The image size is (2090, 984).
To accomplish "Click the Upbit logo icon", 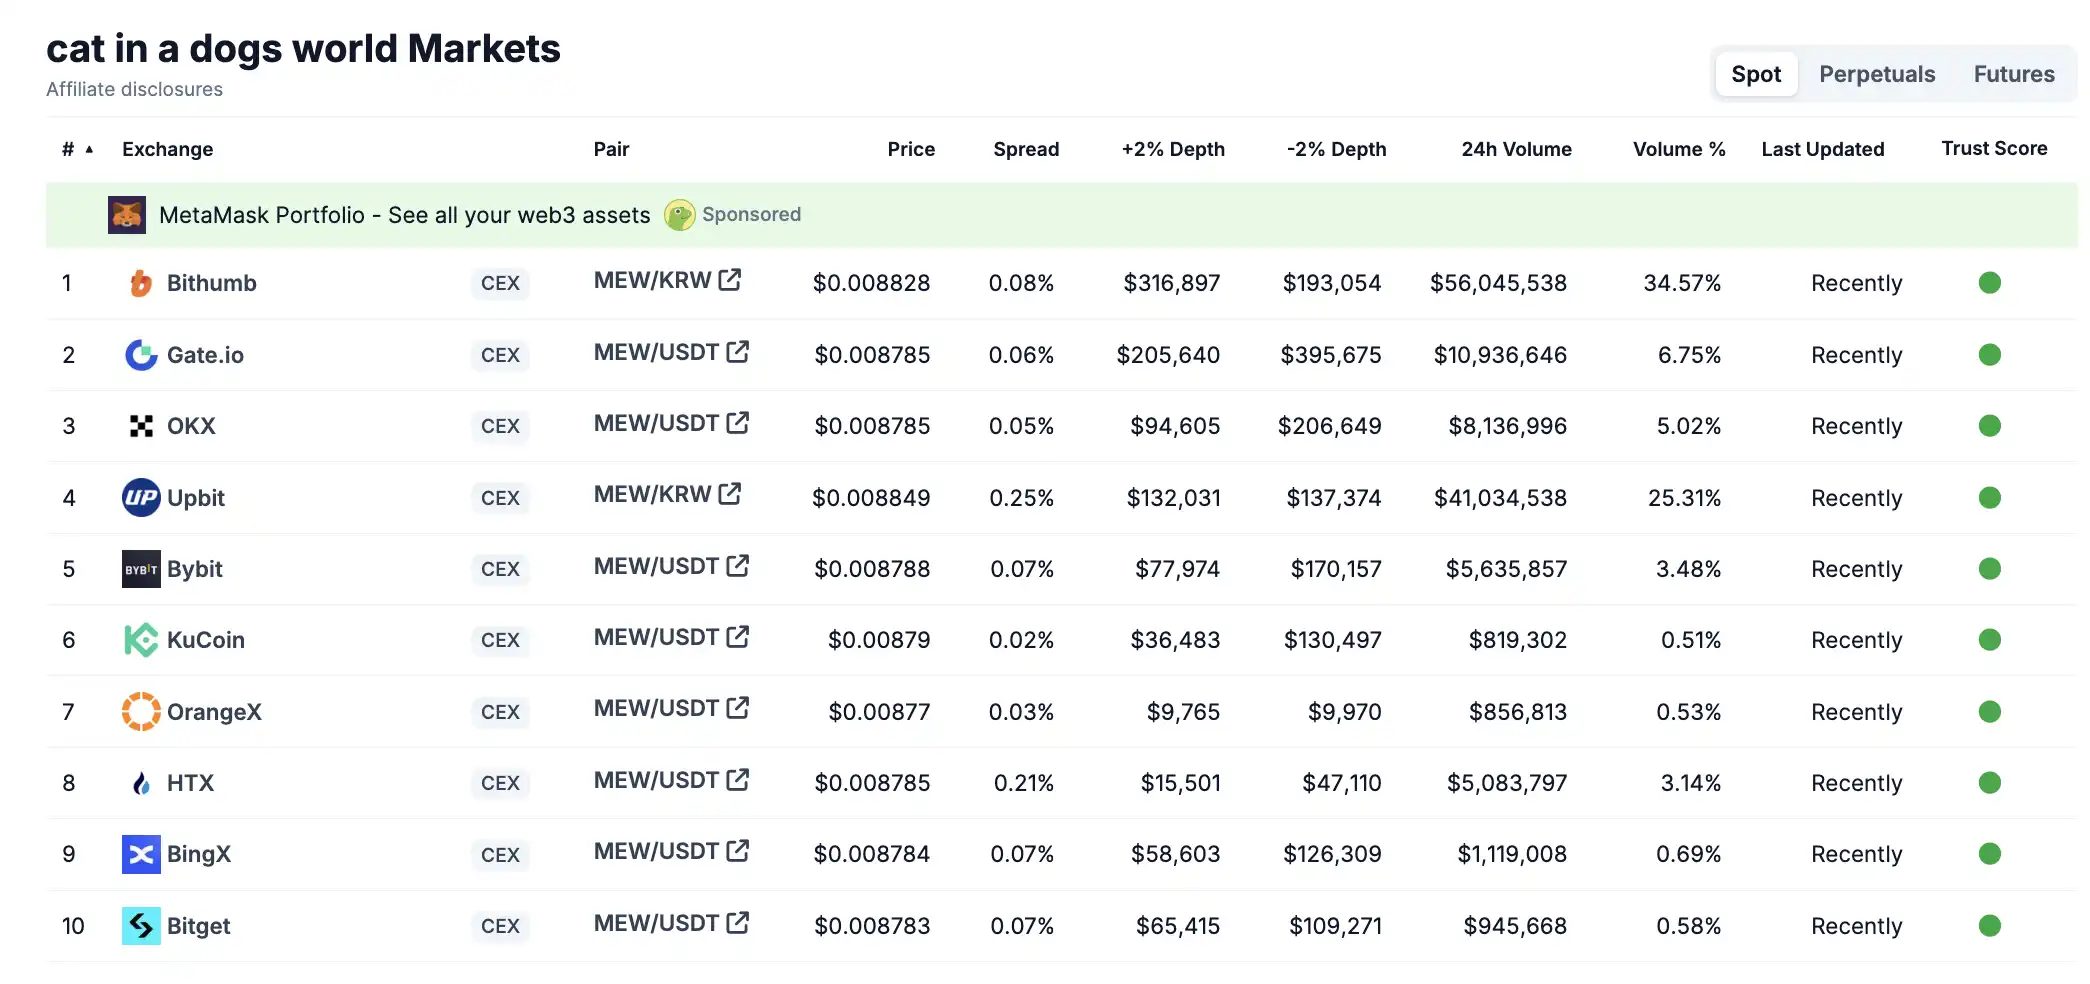I will click(x=141, y=498).
